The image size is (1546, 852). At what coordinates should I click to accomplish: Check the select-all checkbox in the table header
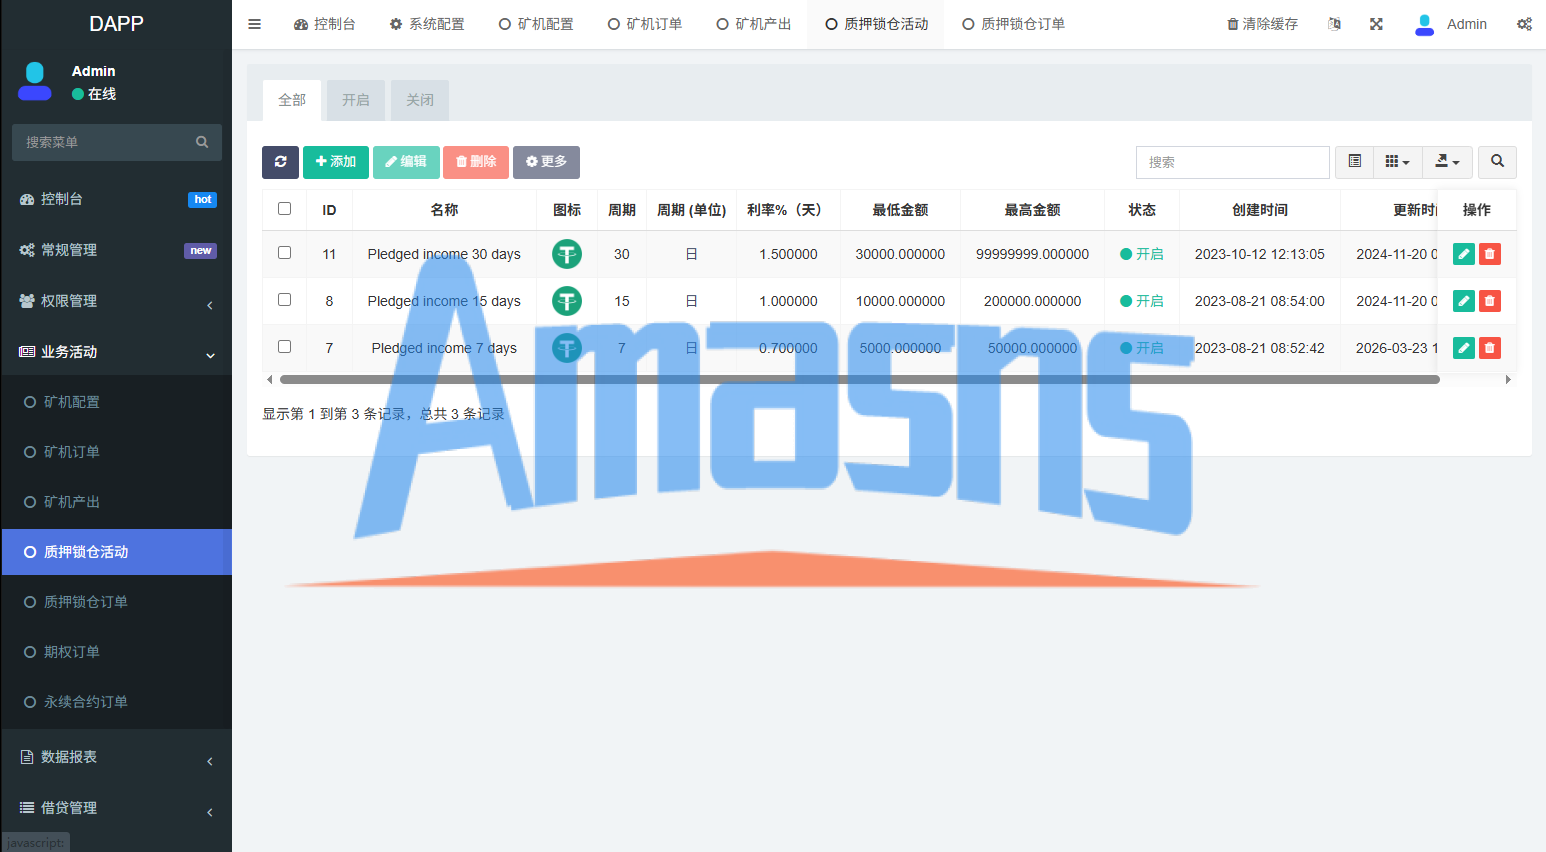[x=284, y=209]
